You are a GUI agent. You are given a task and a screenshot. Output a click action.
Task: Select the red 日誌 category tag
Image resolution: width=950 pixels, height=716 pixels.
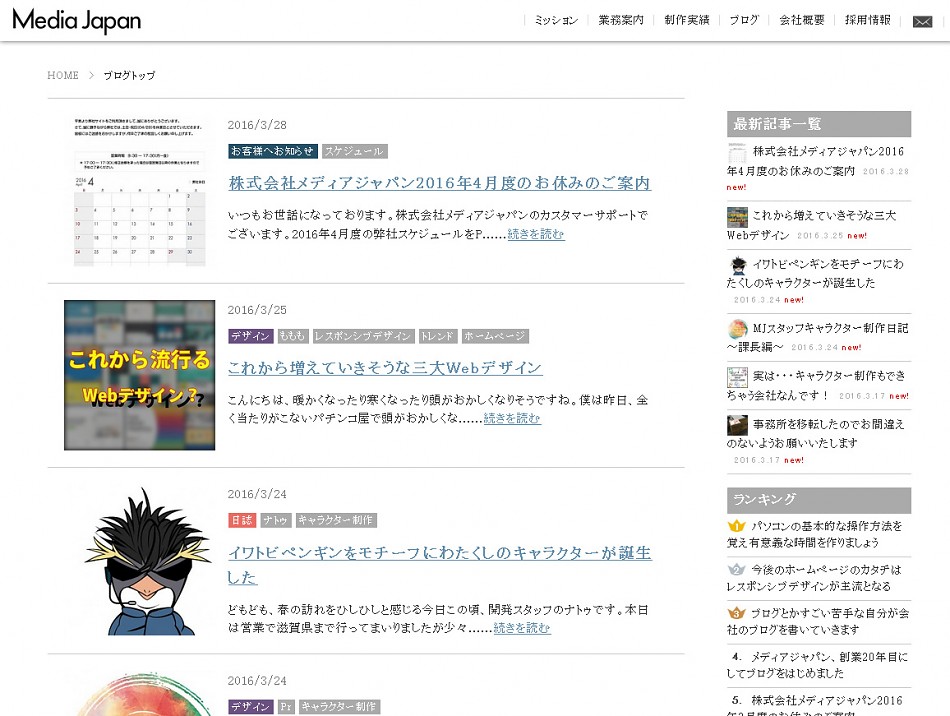pyautogui.click(x=242, y=520)
